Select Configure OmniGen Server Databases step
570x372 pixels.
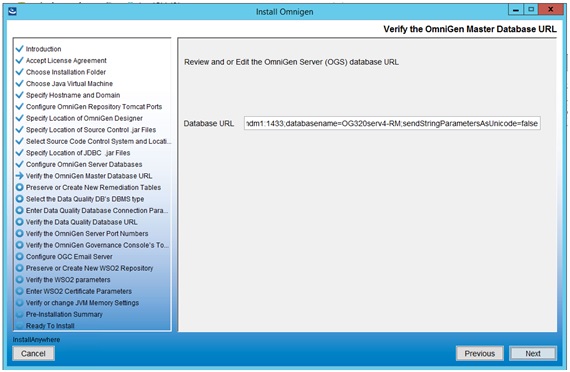pyautogui.click(x=84, y=164)
